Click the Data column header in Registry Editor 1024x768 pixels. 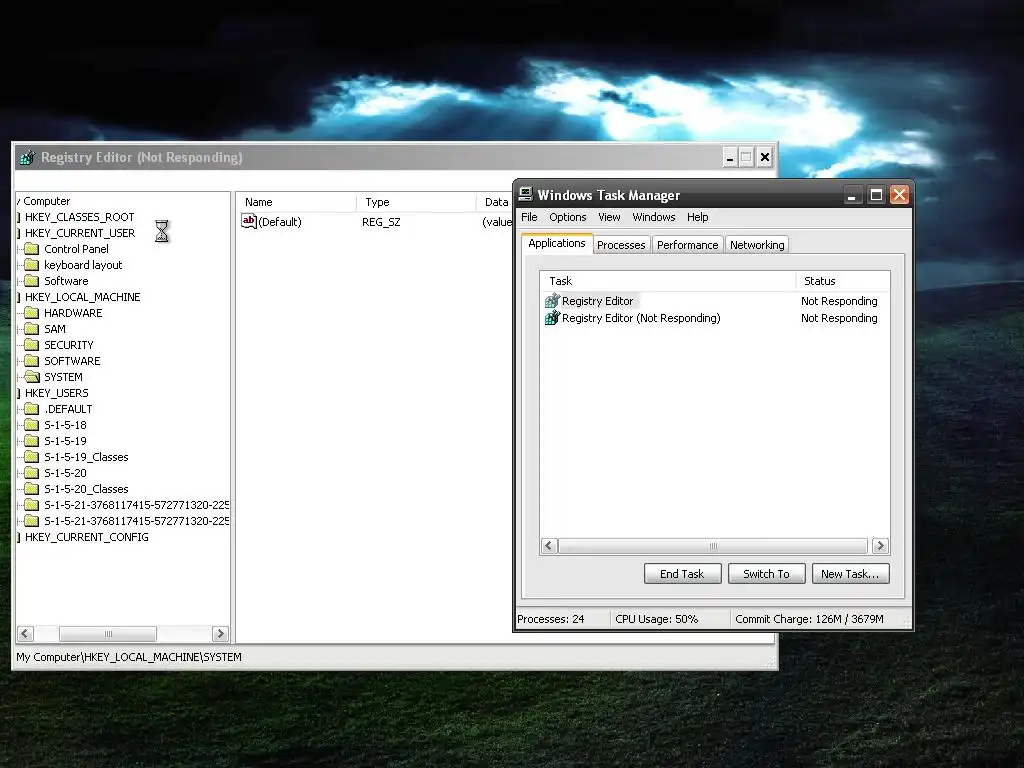point(495,202)
